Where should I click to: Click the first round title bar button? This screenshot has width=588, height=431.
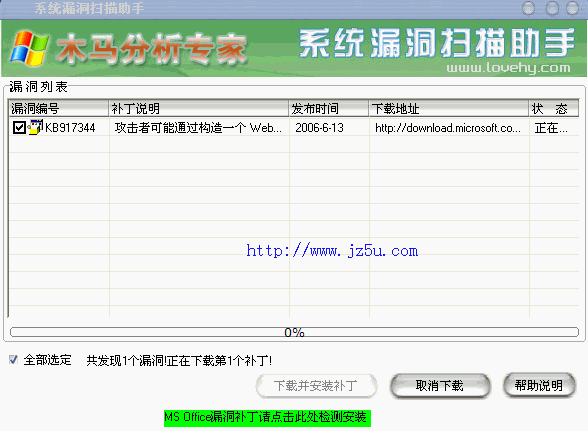[x=529, y=8]
